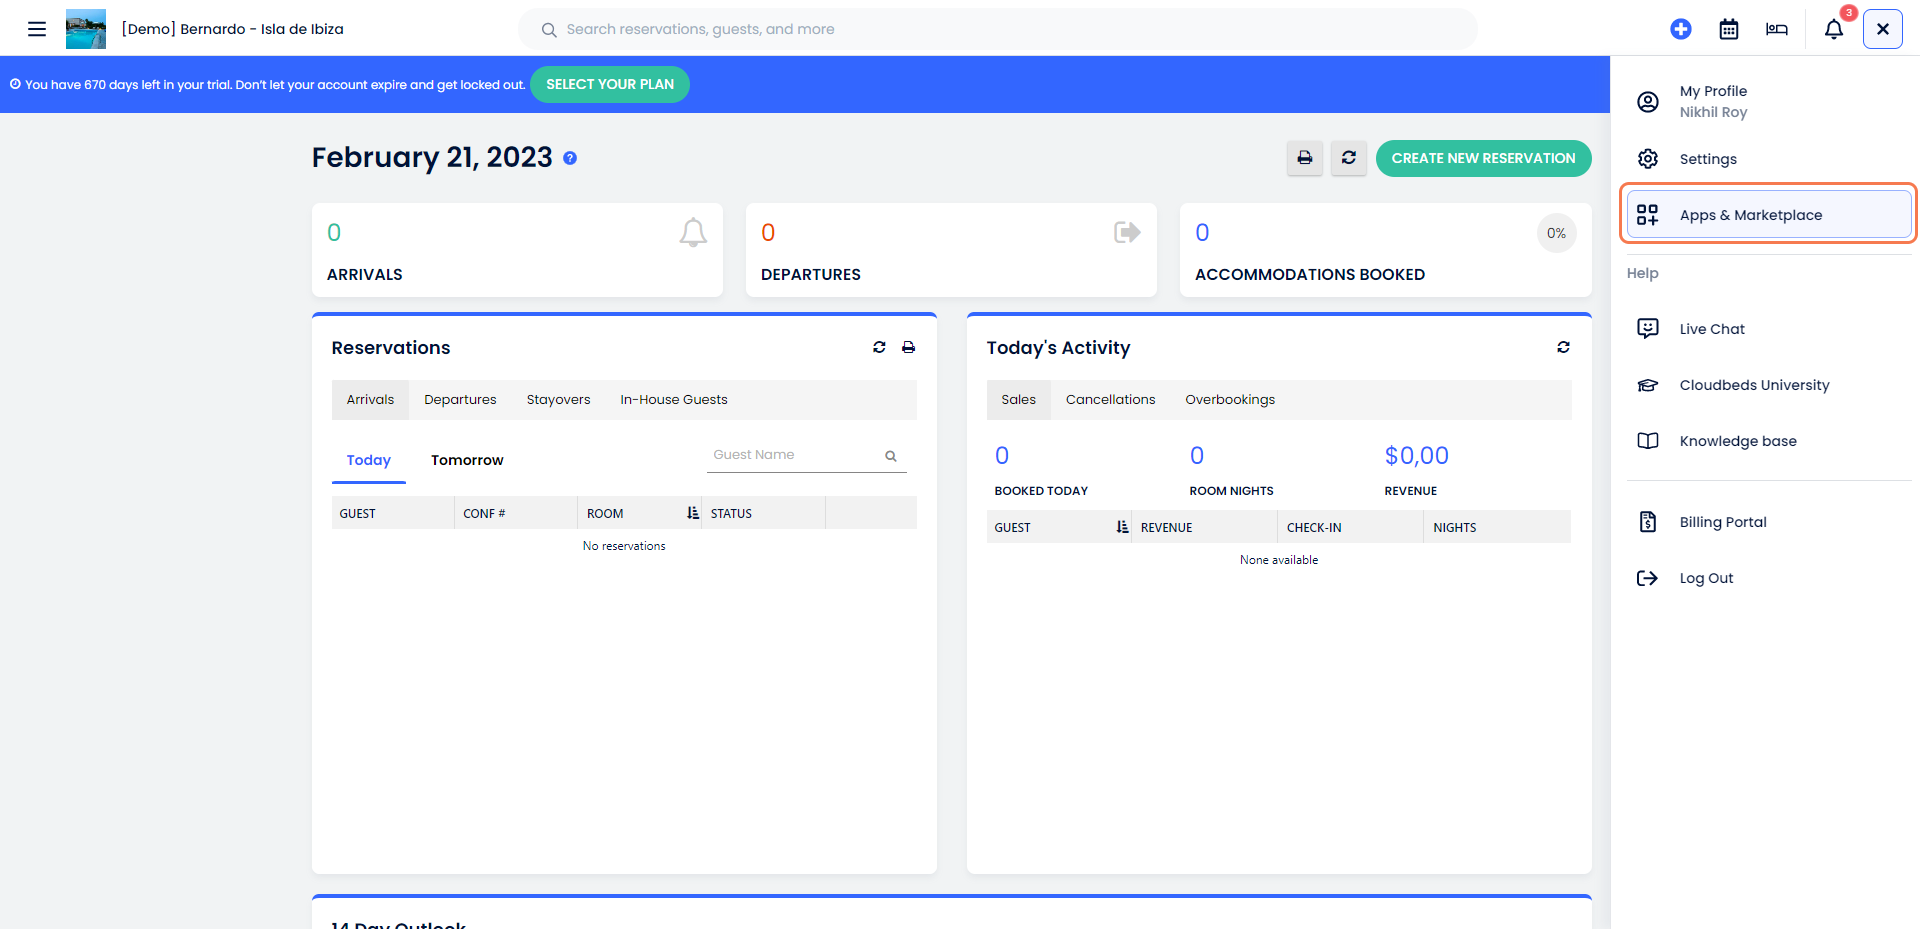Open Apps & Marketplace
This screenshot has width=1920, height=929.
pyautogui.click(x=1770, y=215)
